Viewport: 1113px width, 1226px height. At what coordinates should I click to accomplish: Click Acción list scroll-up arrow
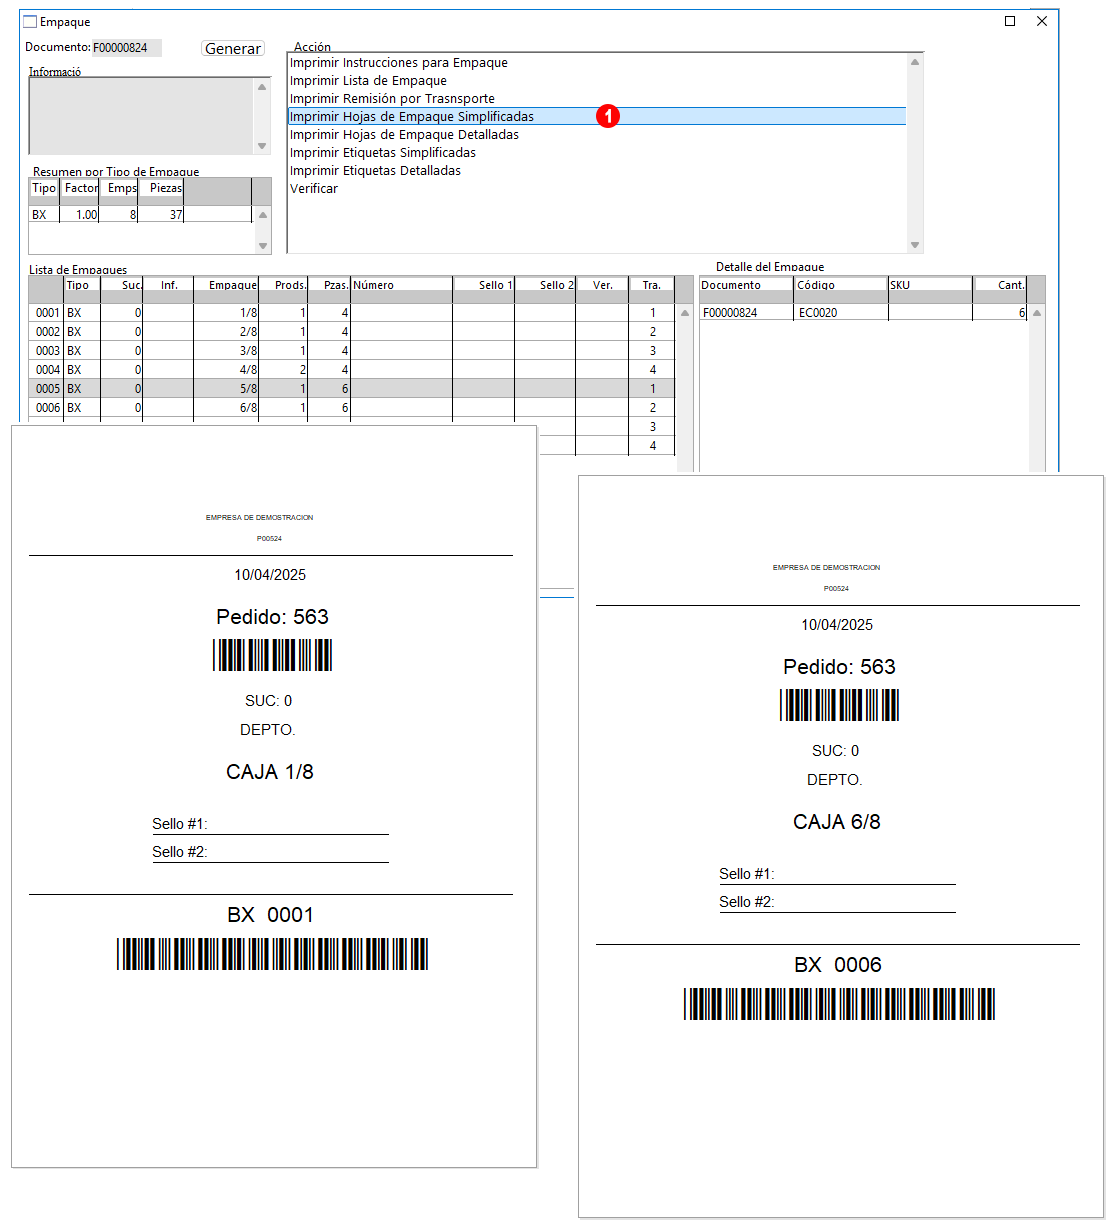pos(915,62)
